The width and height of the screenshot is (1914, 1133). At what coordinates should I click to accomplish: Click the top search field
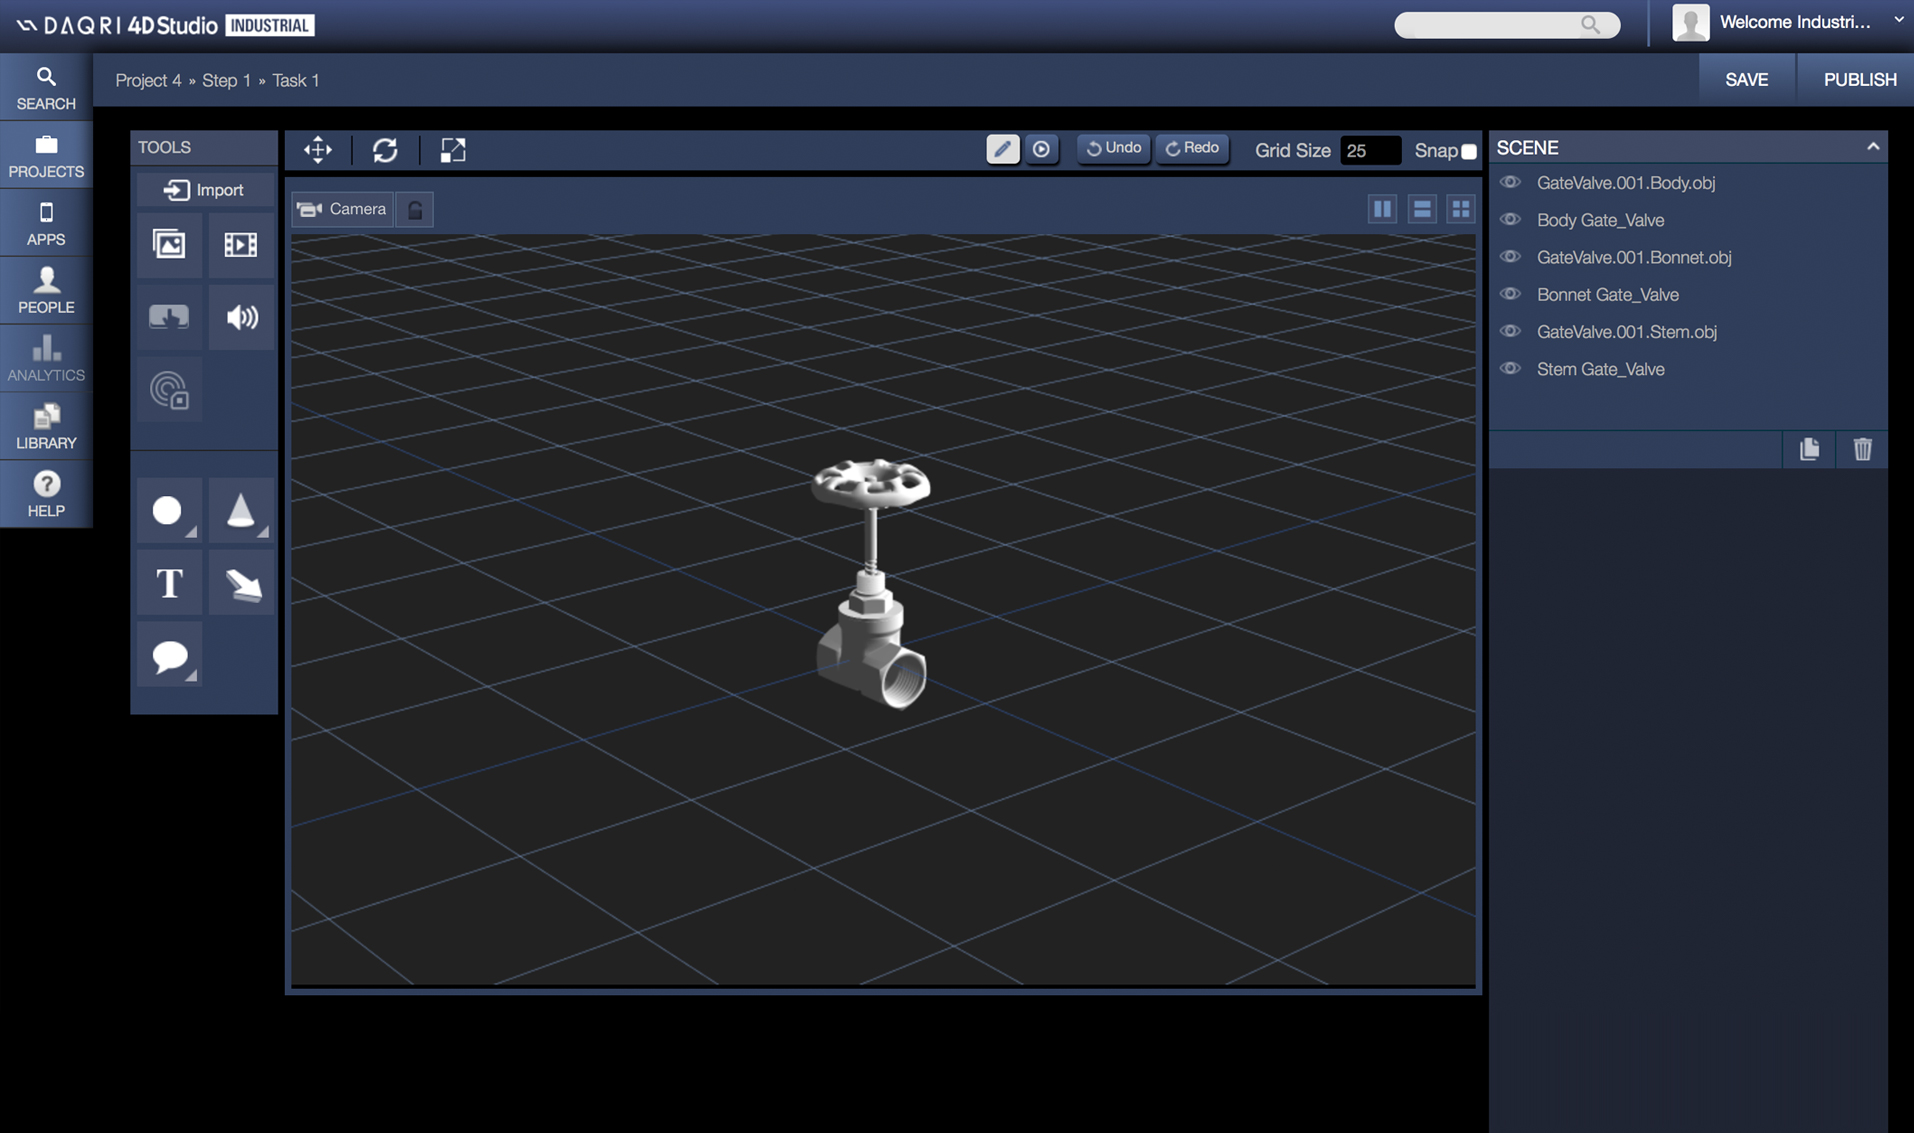[x=1506, y=25]
